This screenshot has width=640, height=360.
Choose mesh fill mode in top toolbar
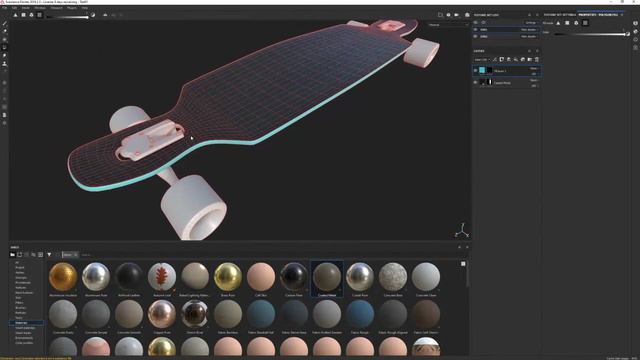click(31, 15)
